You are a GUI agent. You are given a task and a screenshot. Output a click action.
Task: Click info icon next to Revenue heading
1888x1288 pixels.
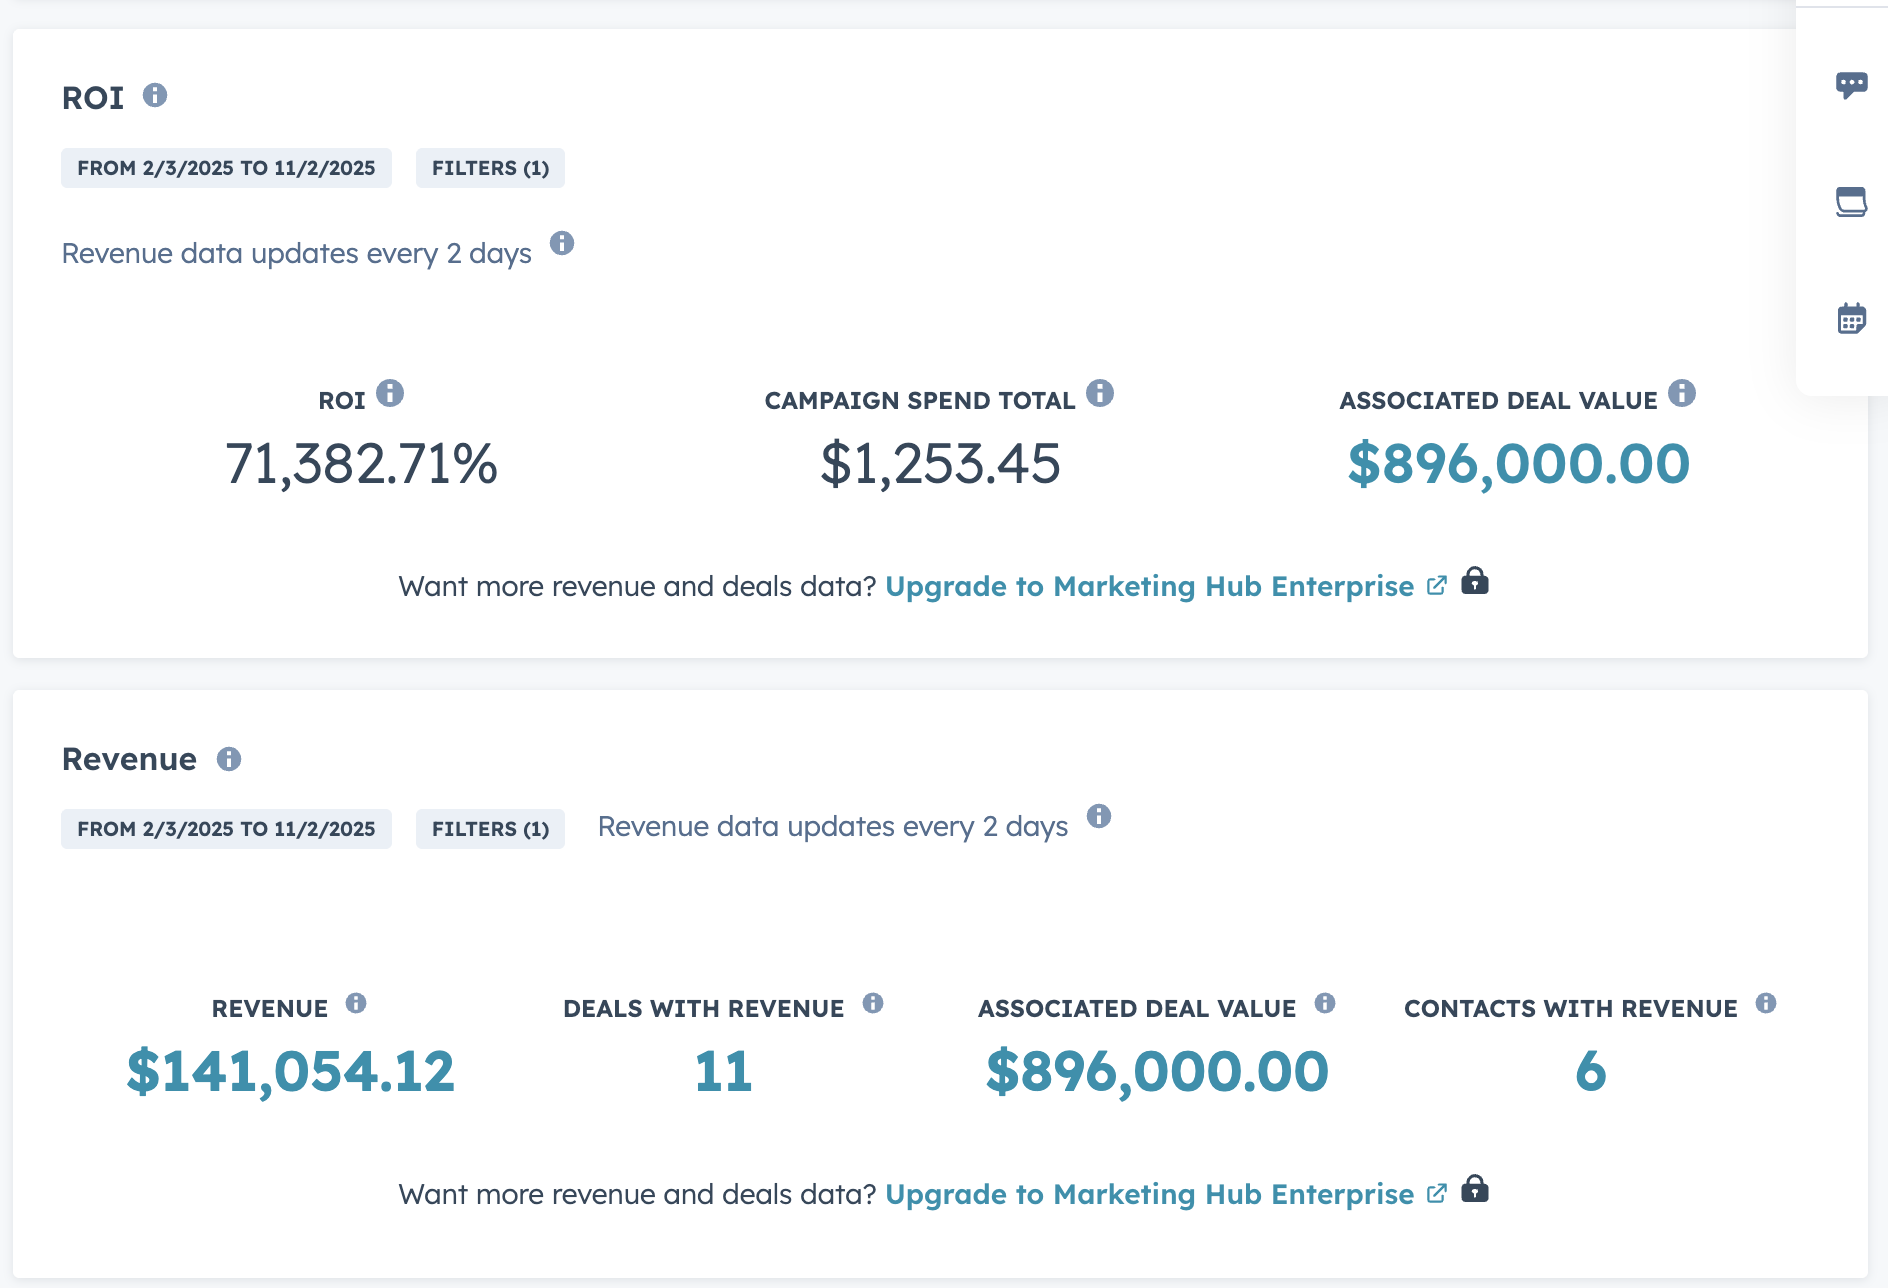click(x=229, y=759)
